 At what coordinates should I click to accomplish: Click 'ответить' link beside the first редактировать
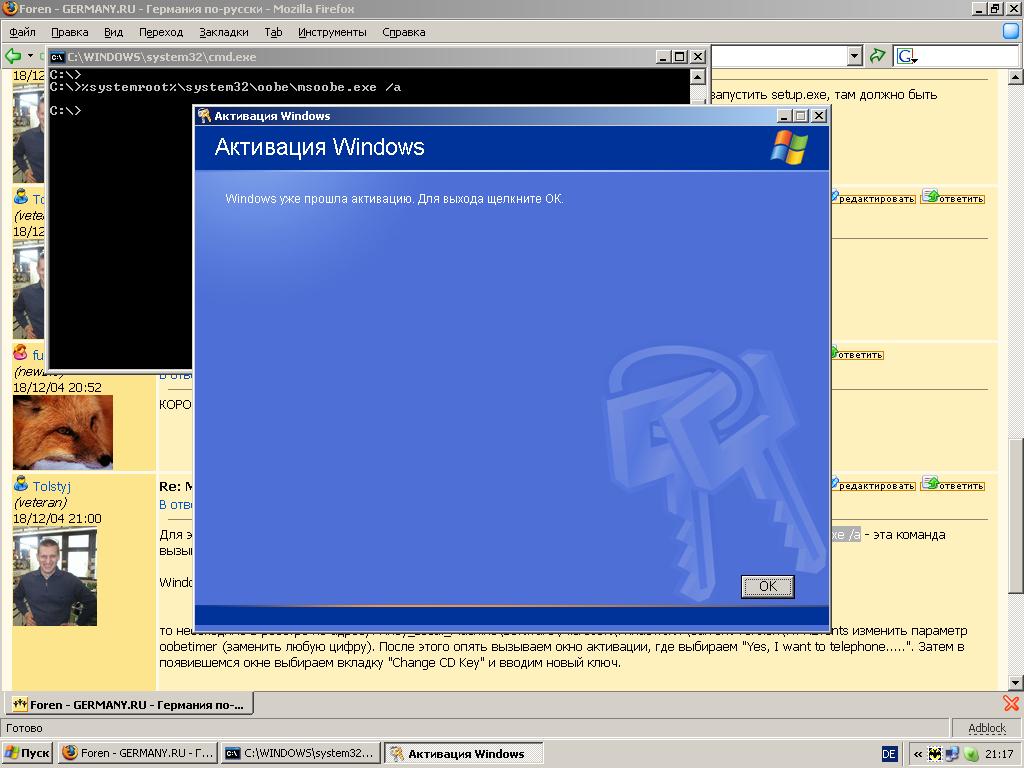[953, 197]
